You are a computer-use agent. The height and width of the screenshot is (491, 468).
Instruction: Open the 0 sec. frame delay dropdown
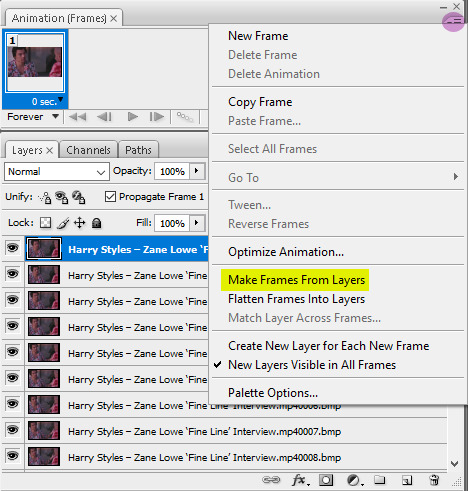tap(47, 101)
